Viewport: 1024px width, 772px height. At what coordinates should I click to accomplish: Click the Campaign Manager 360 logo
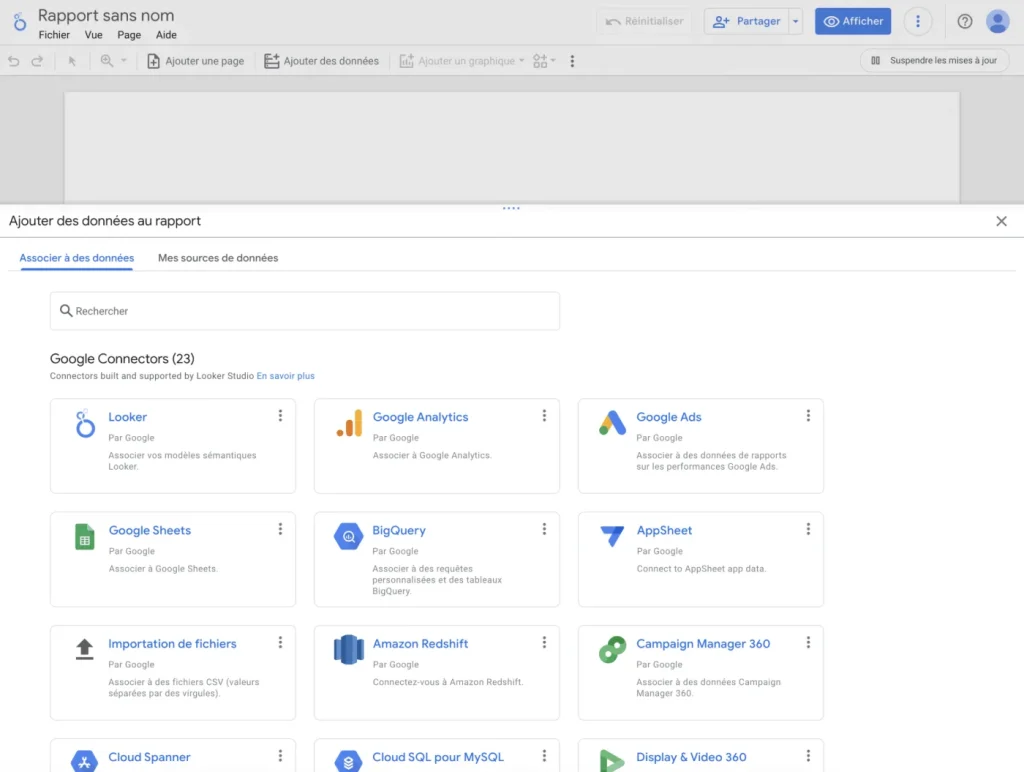tap(613, 649)
